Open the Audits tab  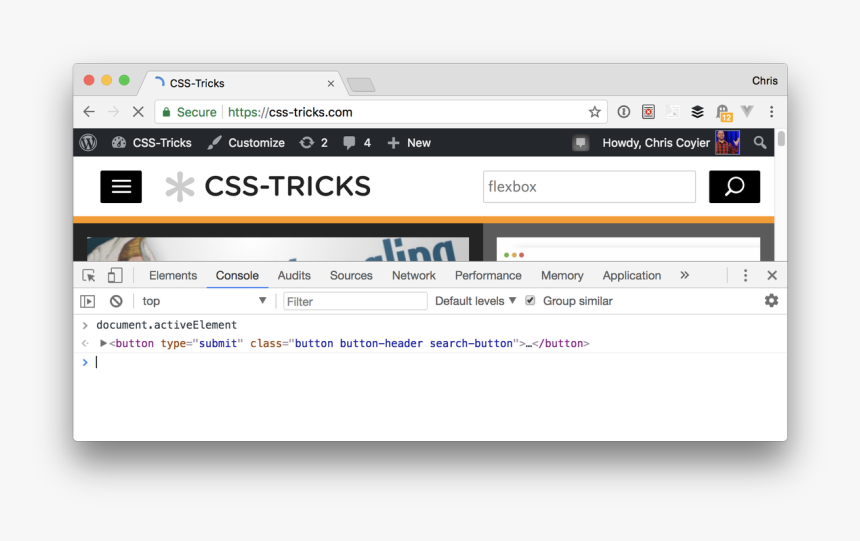point(294,275)
